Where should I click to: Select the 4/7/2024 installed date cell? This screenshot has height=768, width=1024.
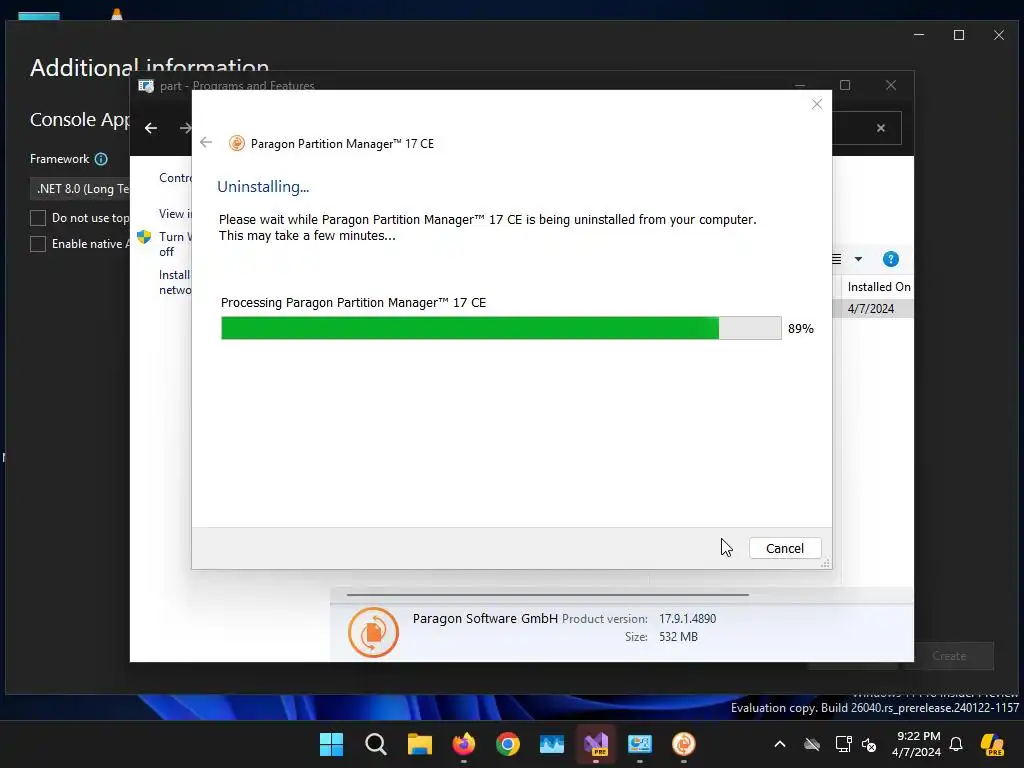pyautogui.click(x=871, y=309)
